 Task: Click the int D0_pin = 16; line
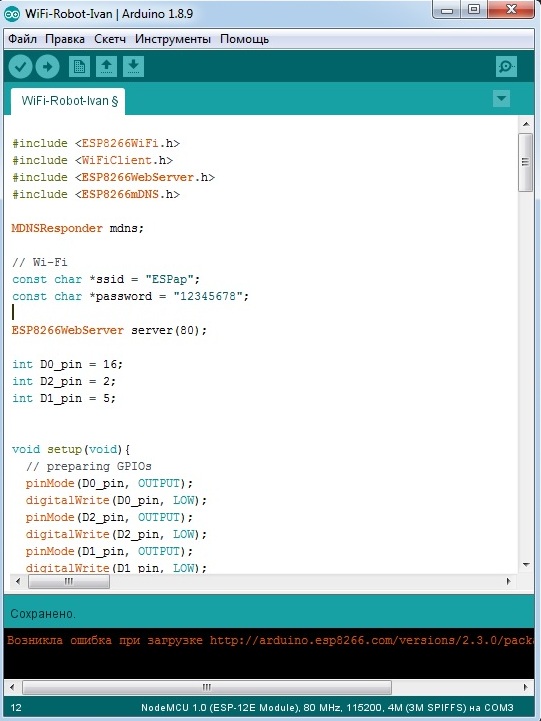tap(68, 365)
